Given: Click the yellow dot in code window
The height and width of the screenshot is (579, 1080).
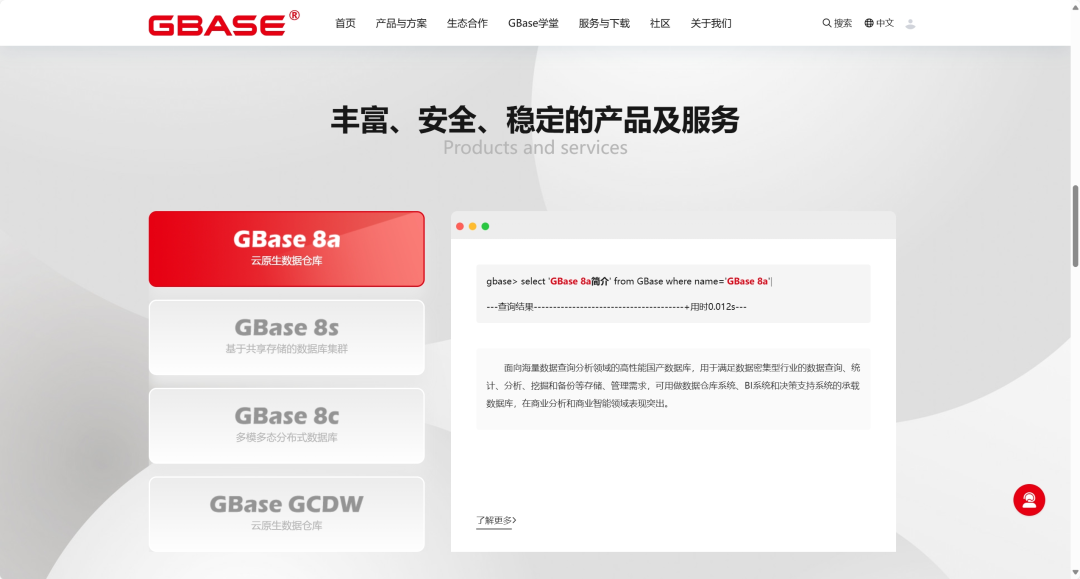Looking at the screenshot, I should [x=472, y=227].
